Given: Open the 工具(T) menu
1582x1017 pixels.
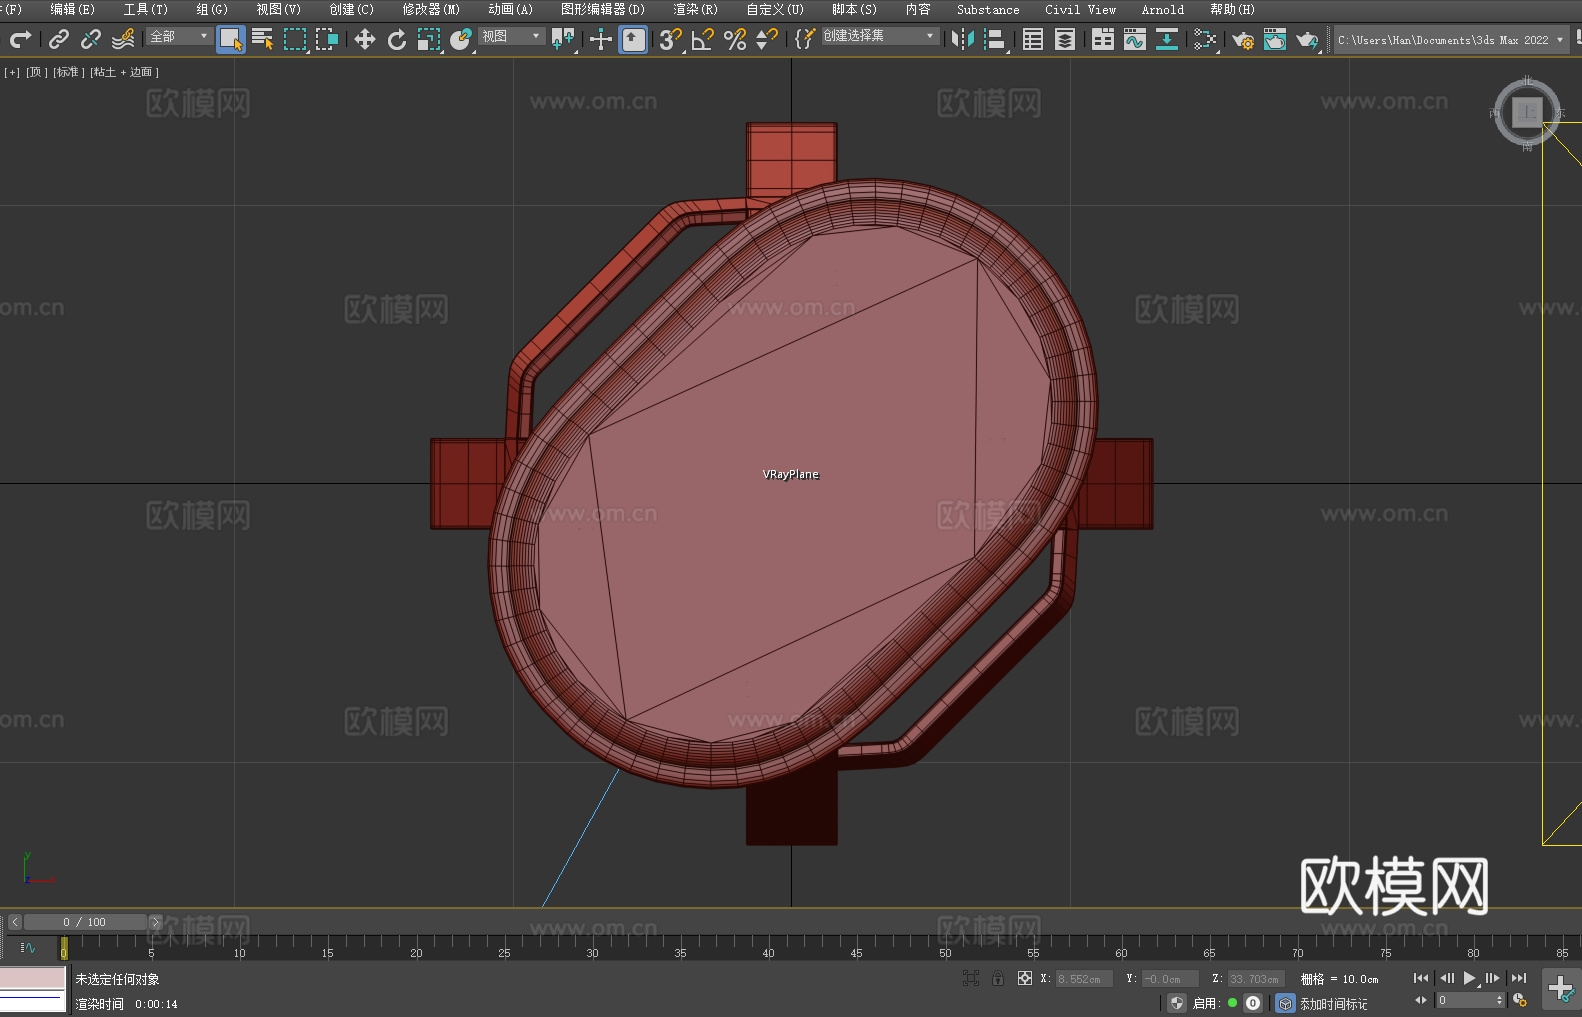Looking at the screenshot, I should click(x=146, y=9).
